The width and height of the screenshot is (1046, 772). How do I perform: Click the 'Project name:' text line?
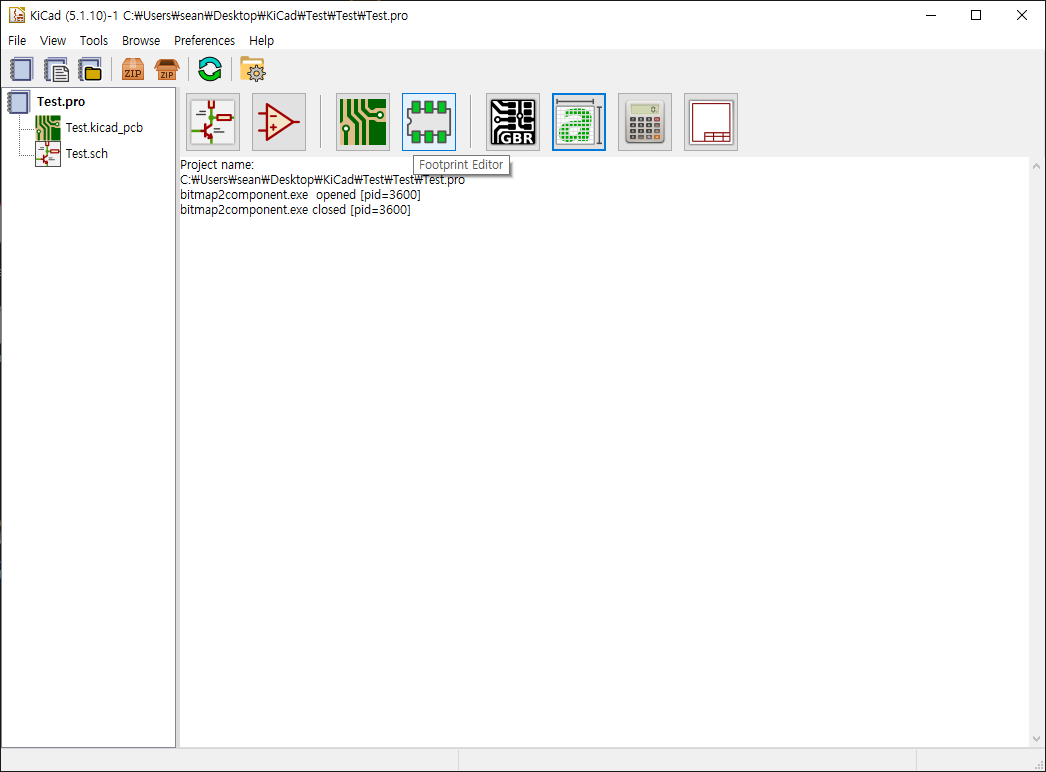[x=217, y=165]
